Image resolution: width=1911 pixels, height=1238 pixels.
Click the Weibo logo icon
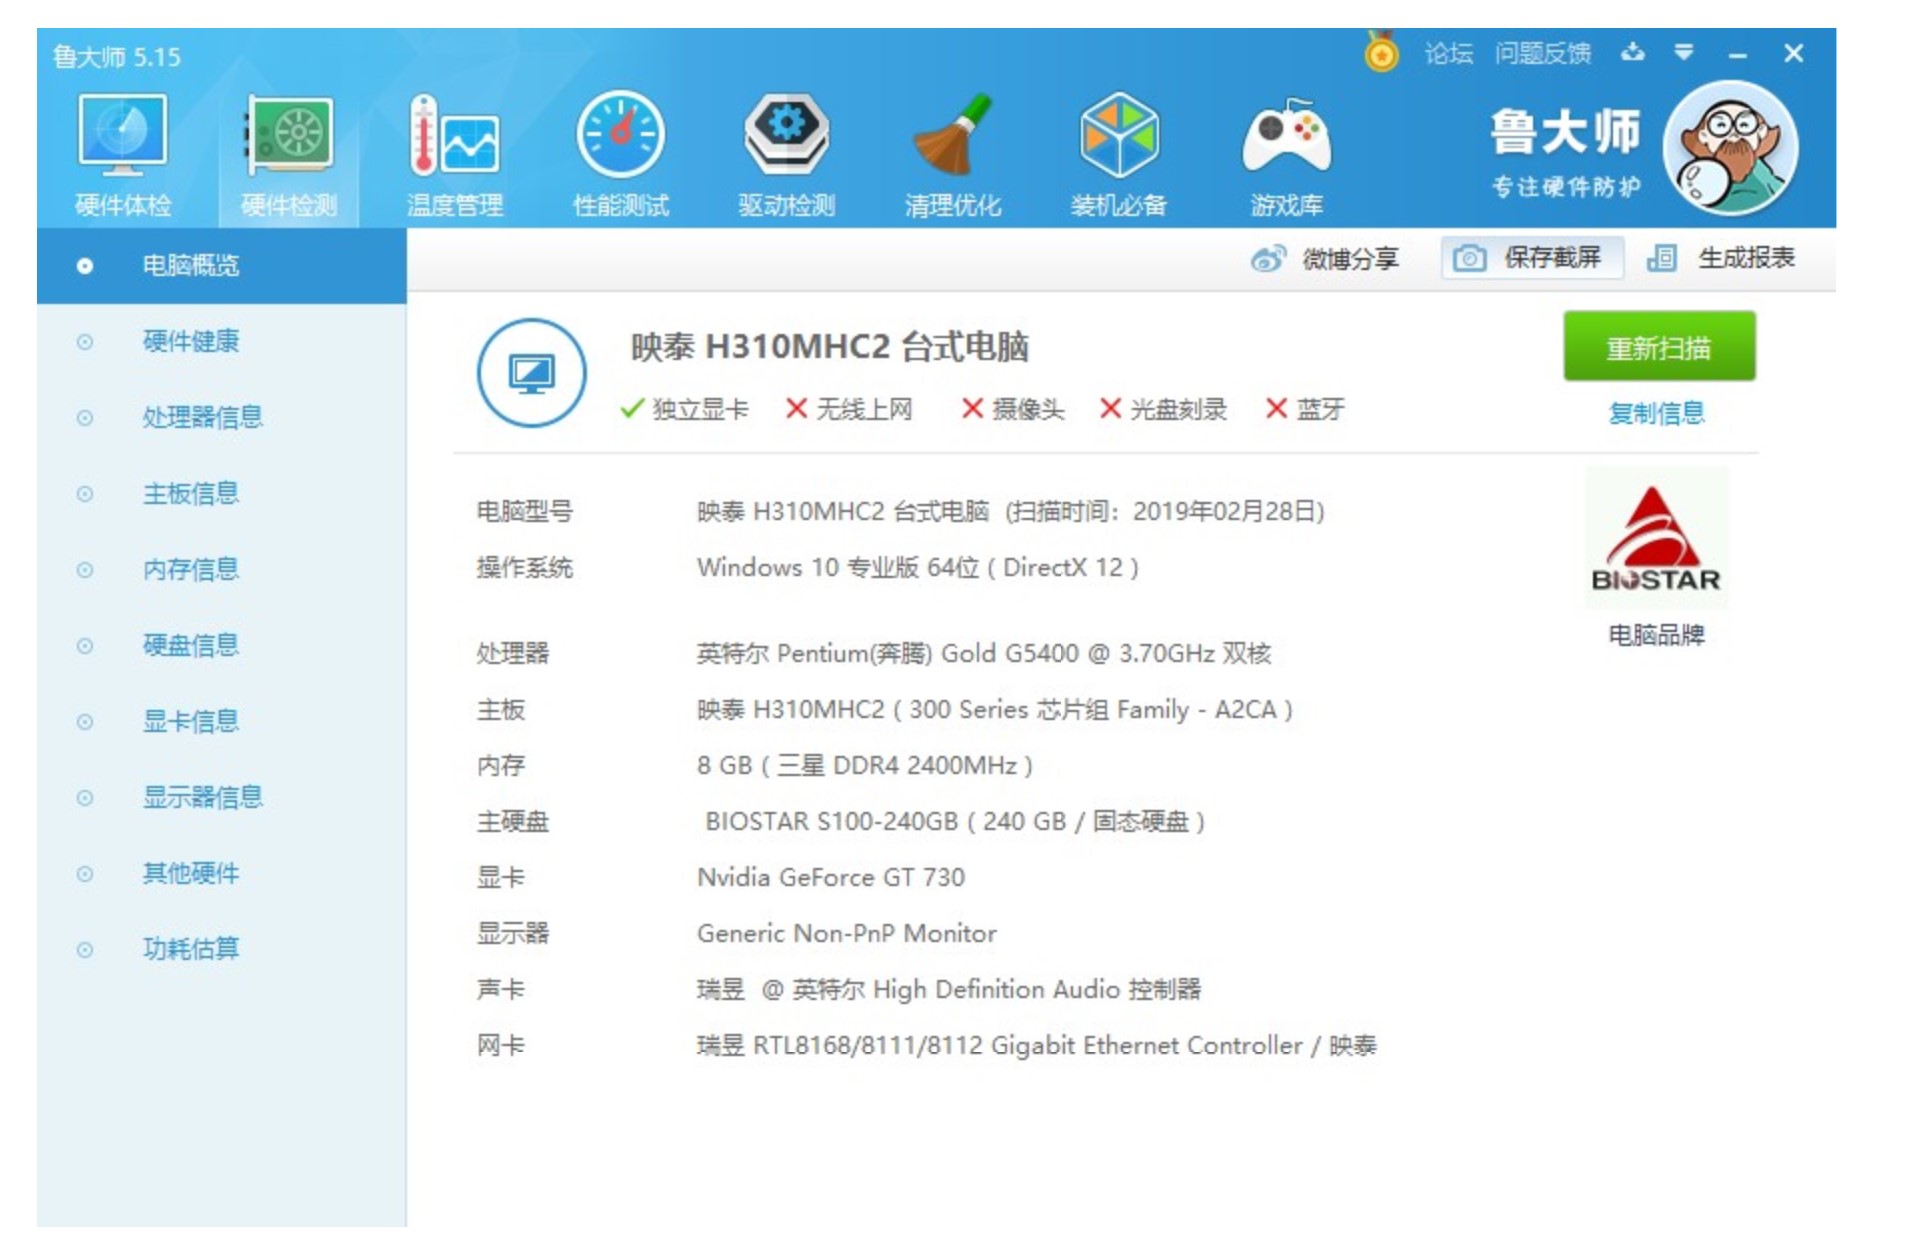(1268, 259)
